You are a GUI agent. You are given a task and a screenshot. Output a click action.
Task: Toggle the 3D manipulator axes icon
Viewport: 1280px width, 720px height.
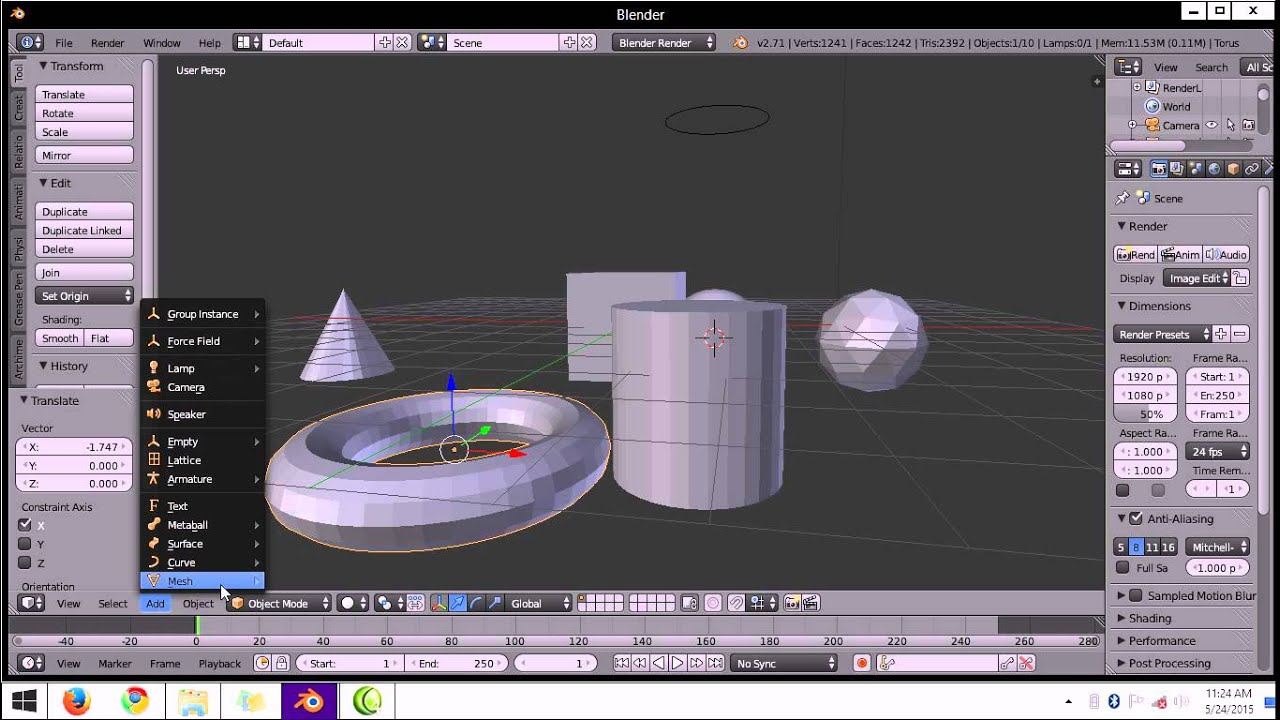(438, 603)
